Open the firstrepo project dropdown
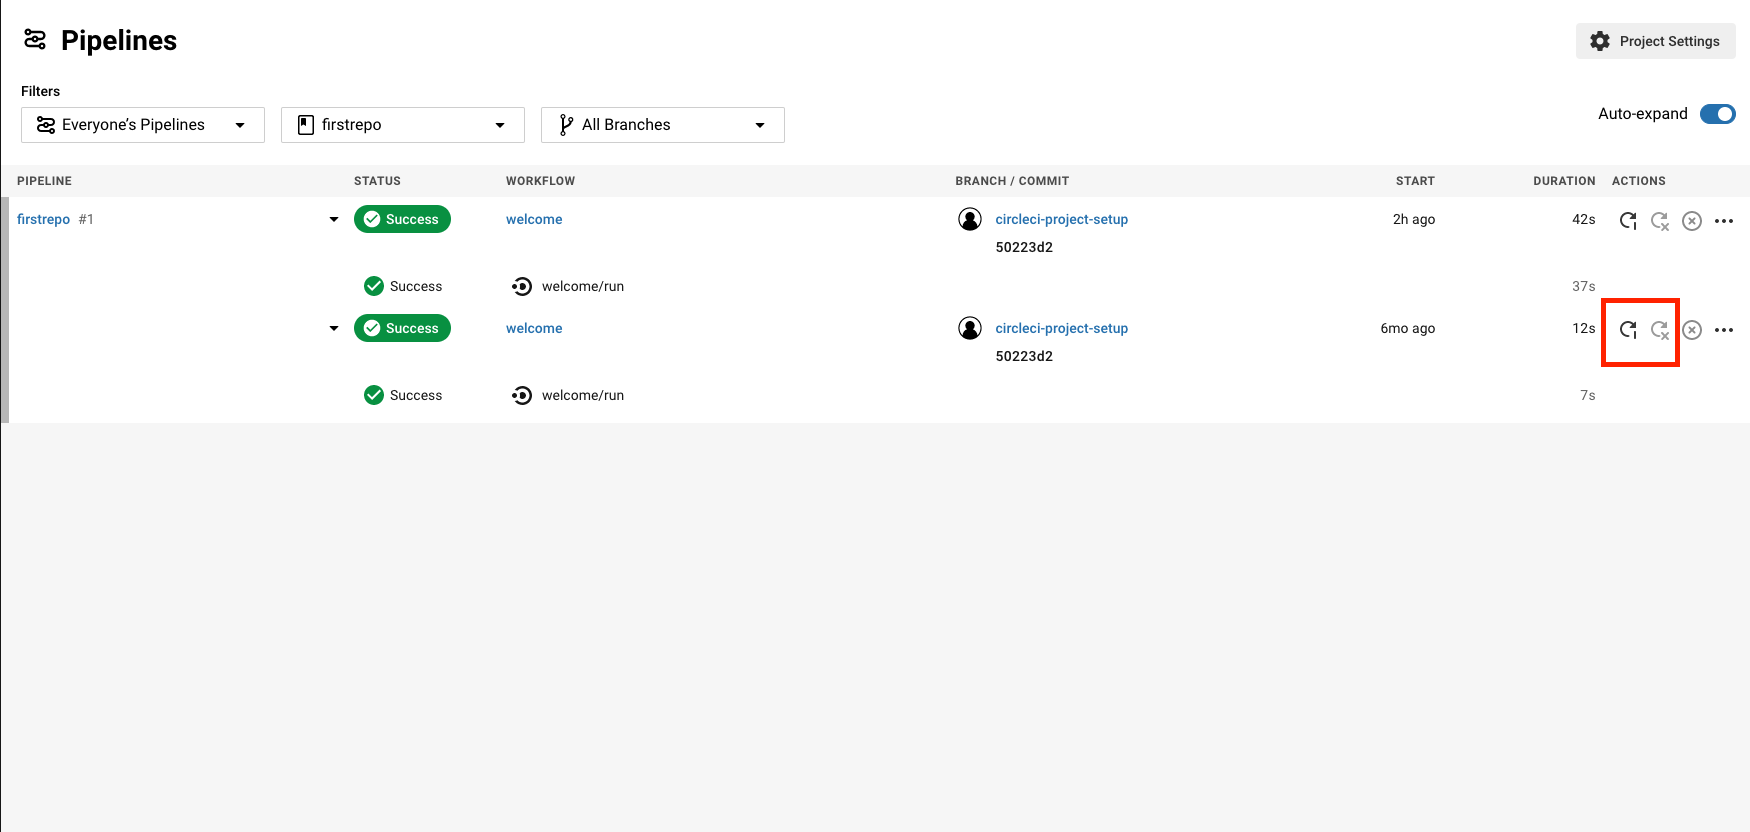 tap(402, 125)
